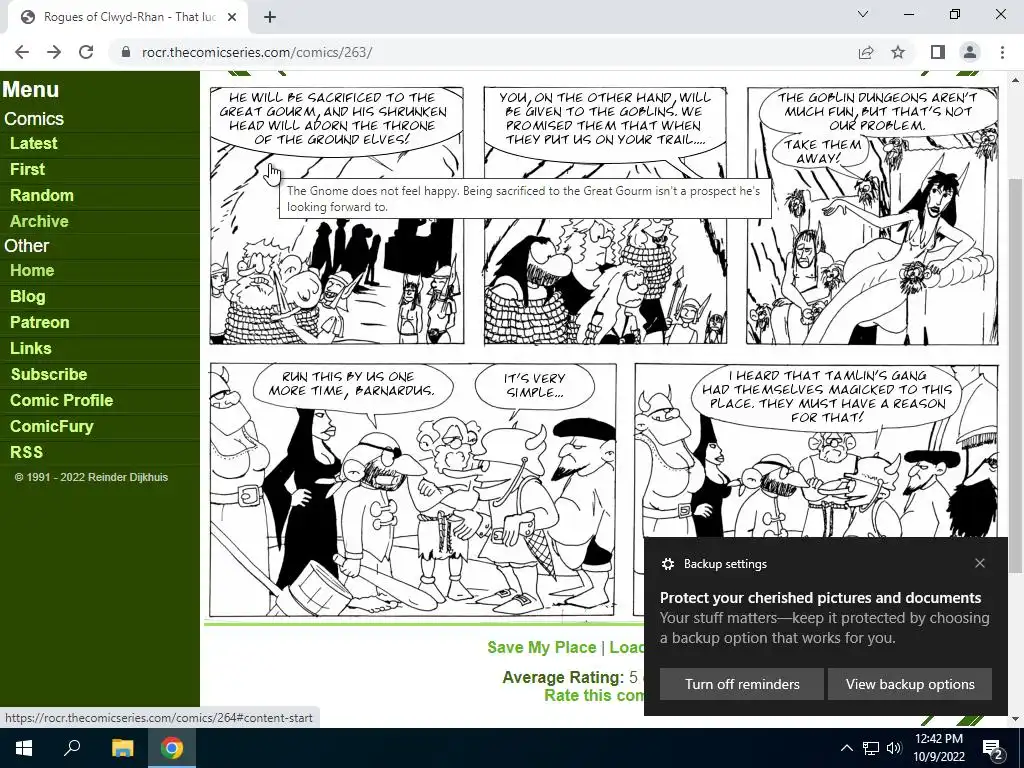Bookmark this page with star
1024x768 pixels.
(x=898, y=52)
